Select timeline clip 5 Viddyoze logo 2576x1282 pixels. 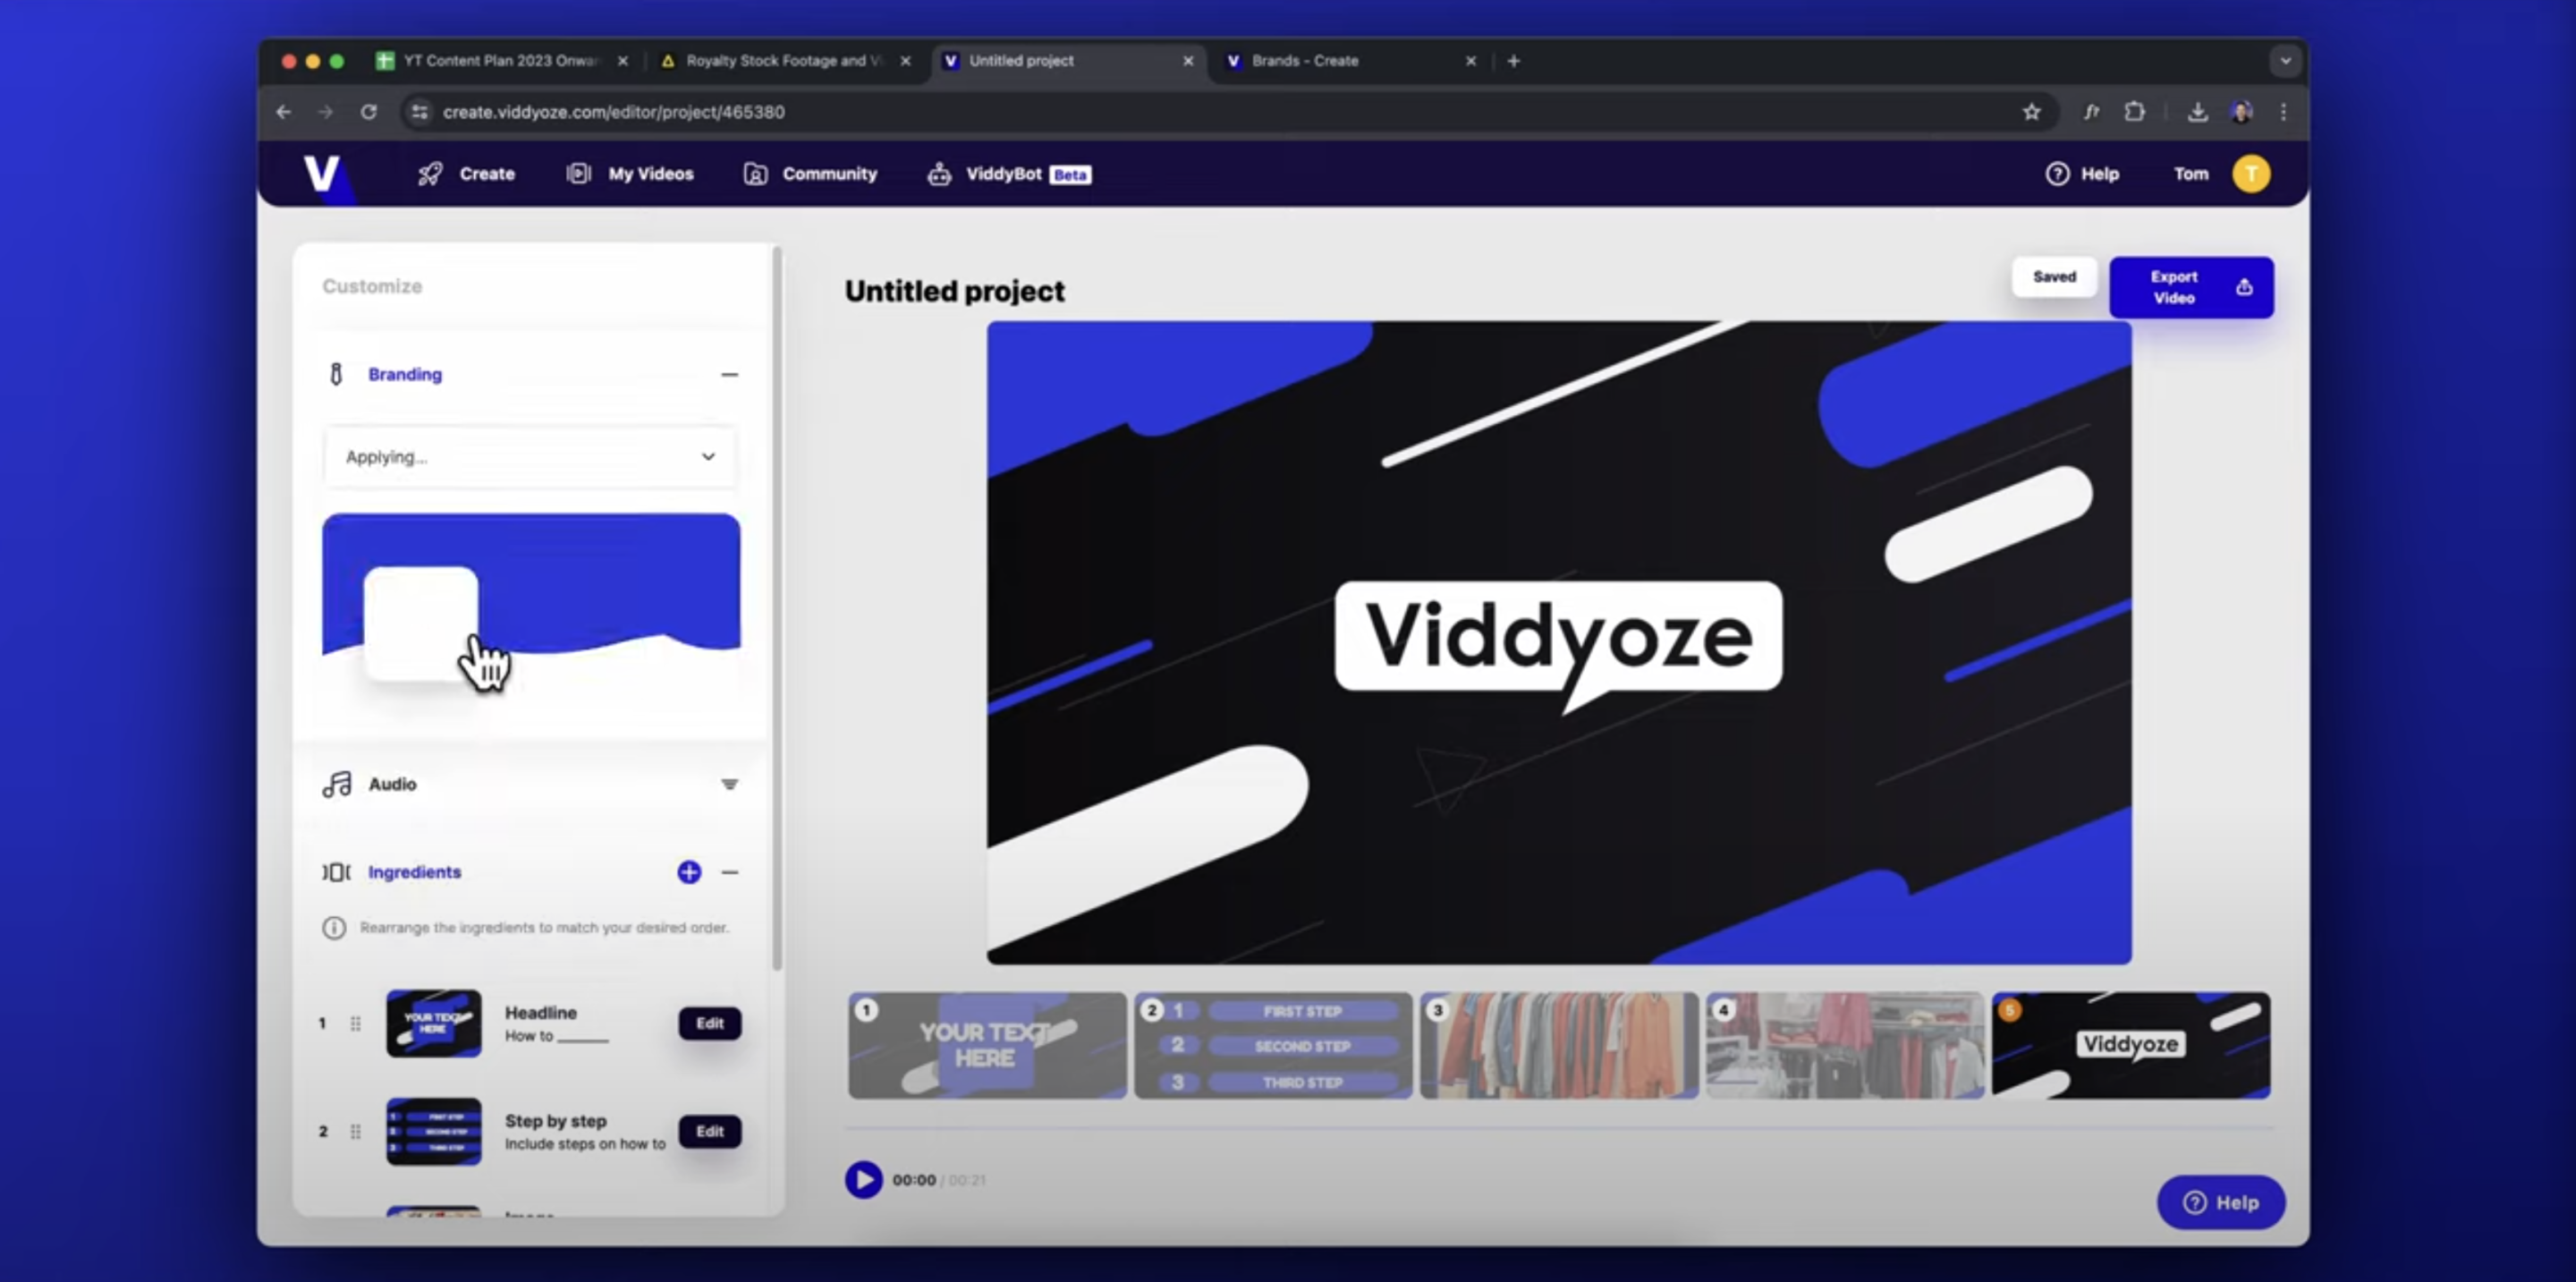(x=2131, y=1045)
